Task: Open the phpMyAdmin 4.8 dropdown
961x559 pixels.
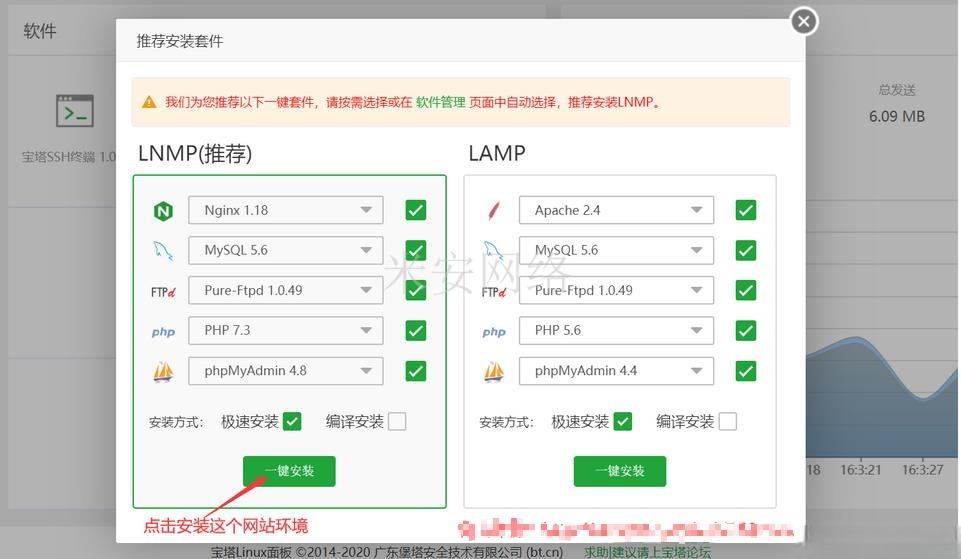Action: [x=286, y=371]
